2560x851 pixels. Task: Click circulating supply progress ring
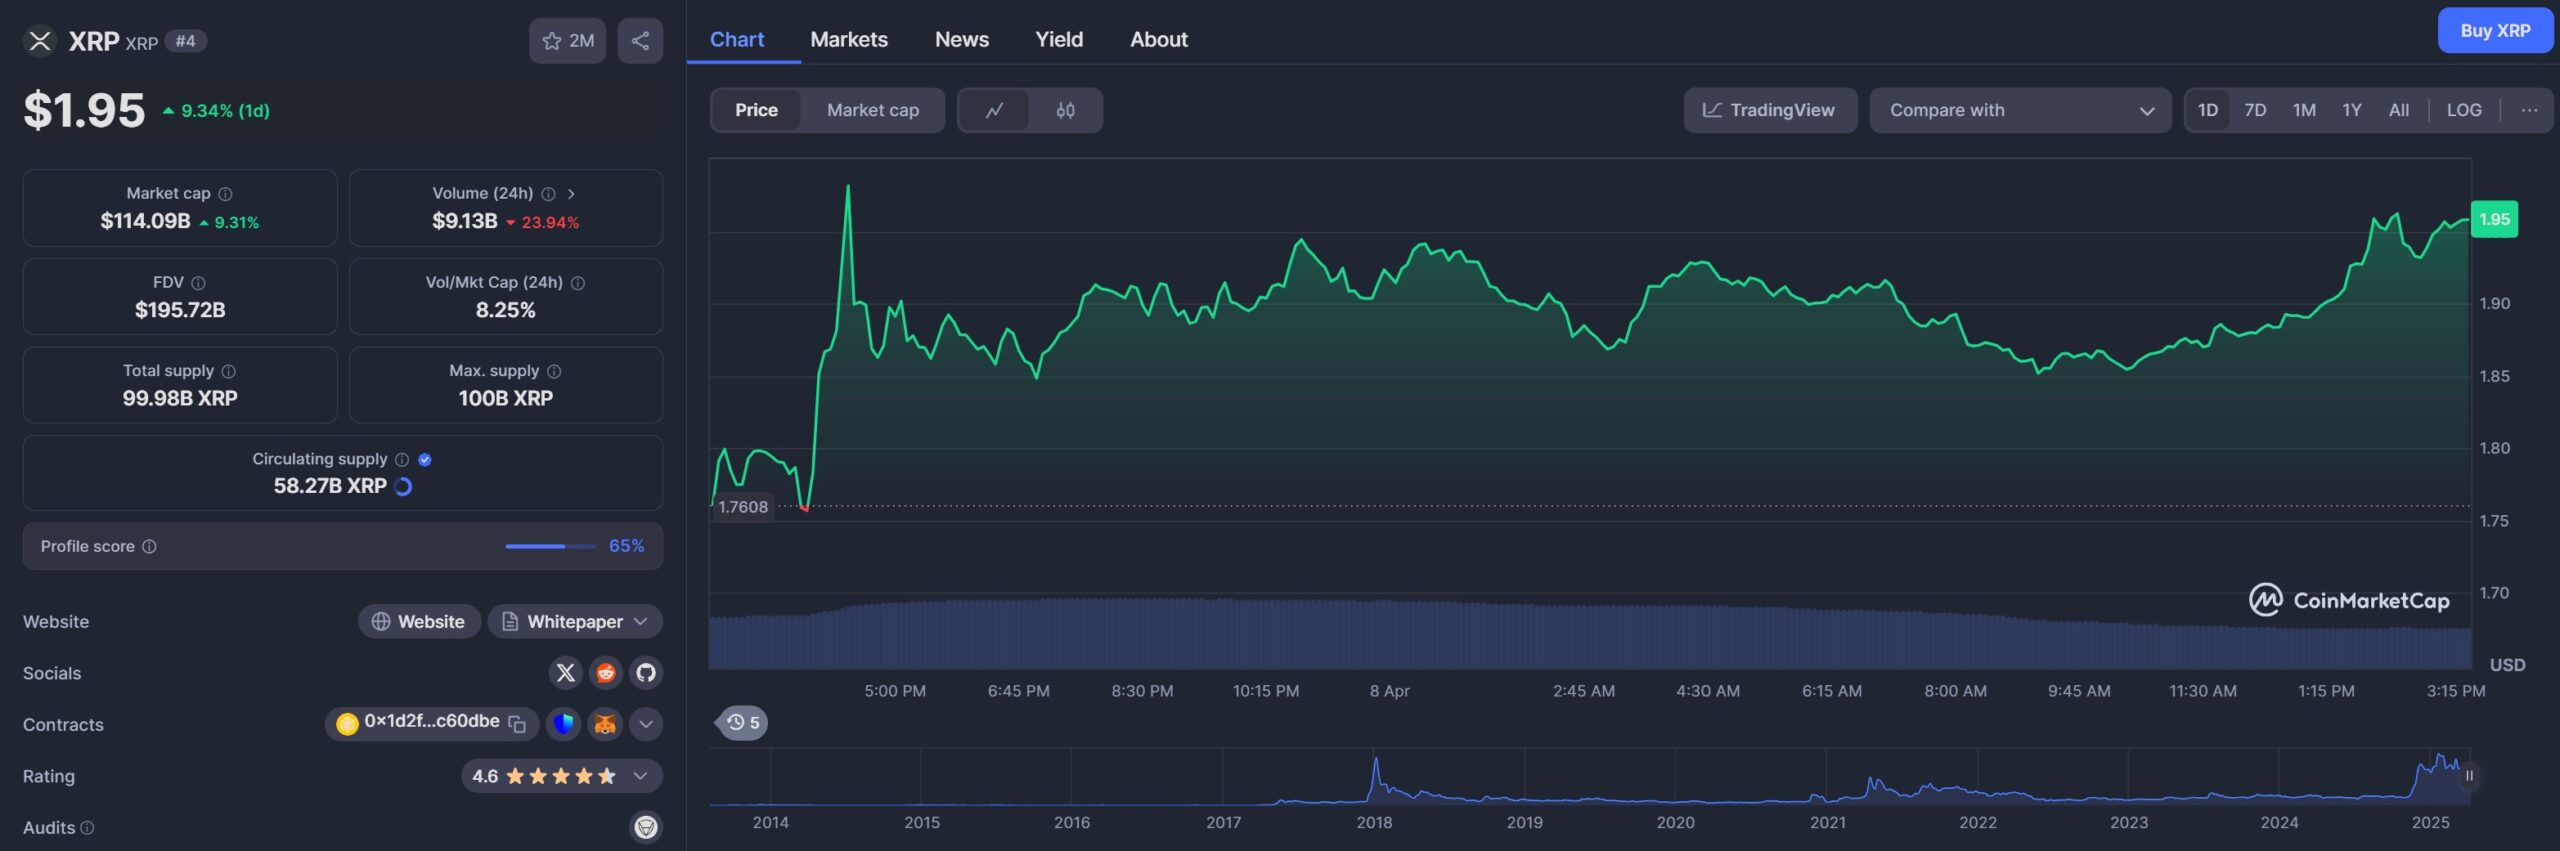click(403, 487)
